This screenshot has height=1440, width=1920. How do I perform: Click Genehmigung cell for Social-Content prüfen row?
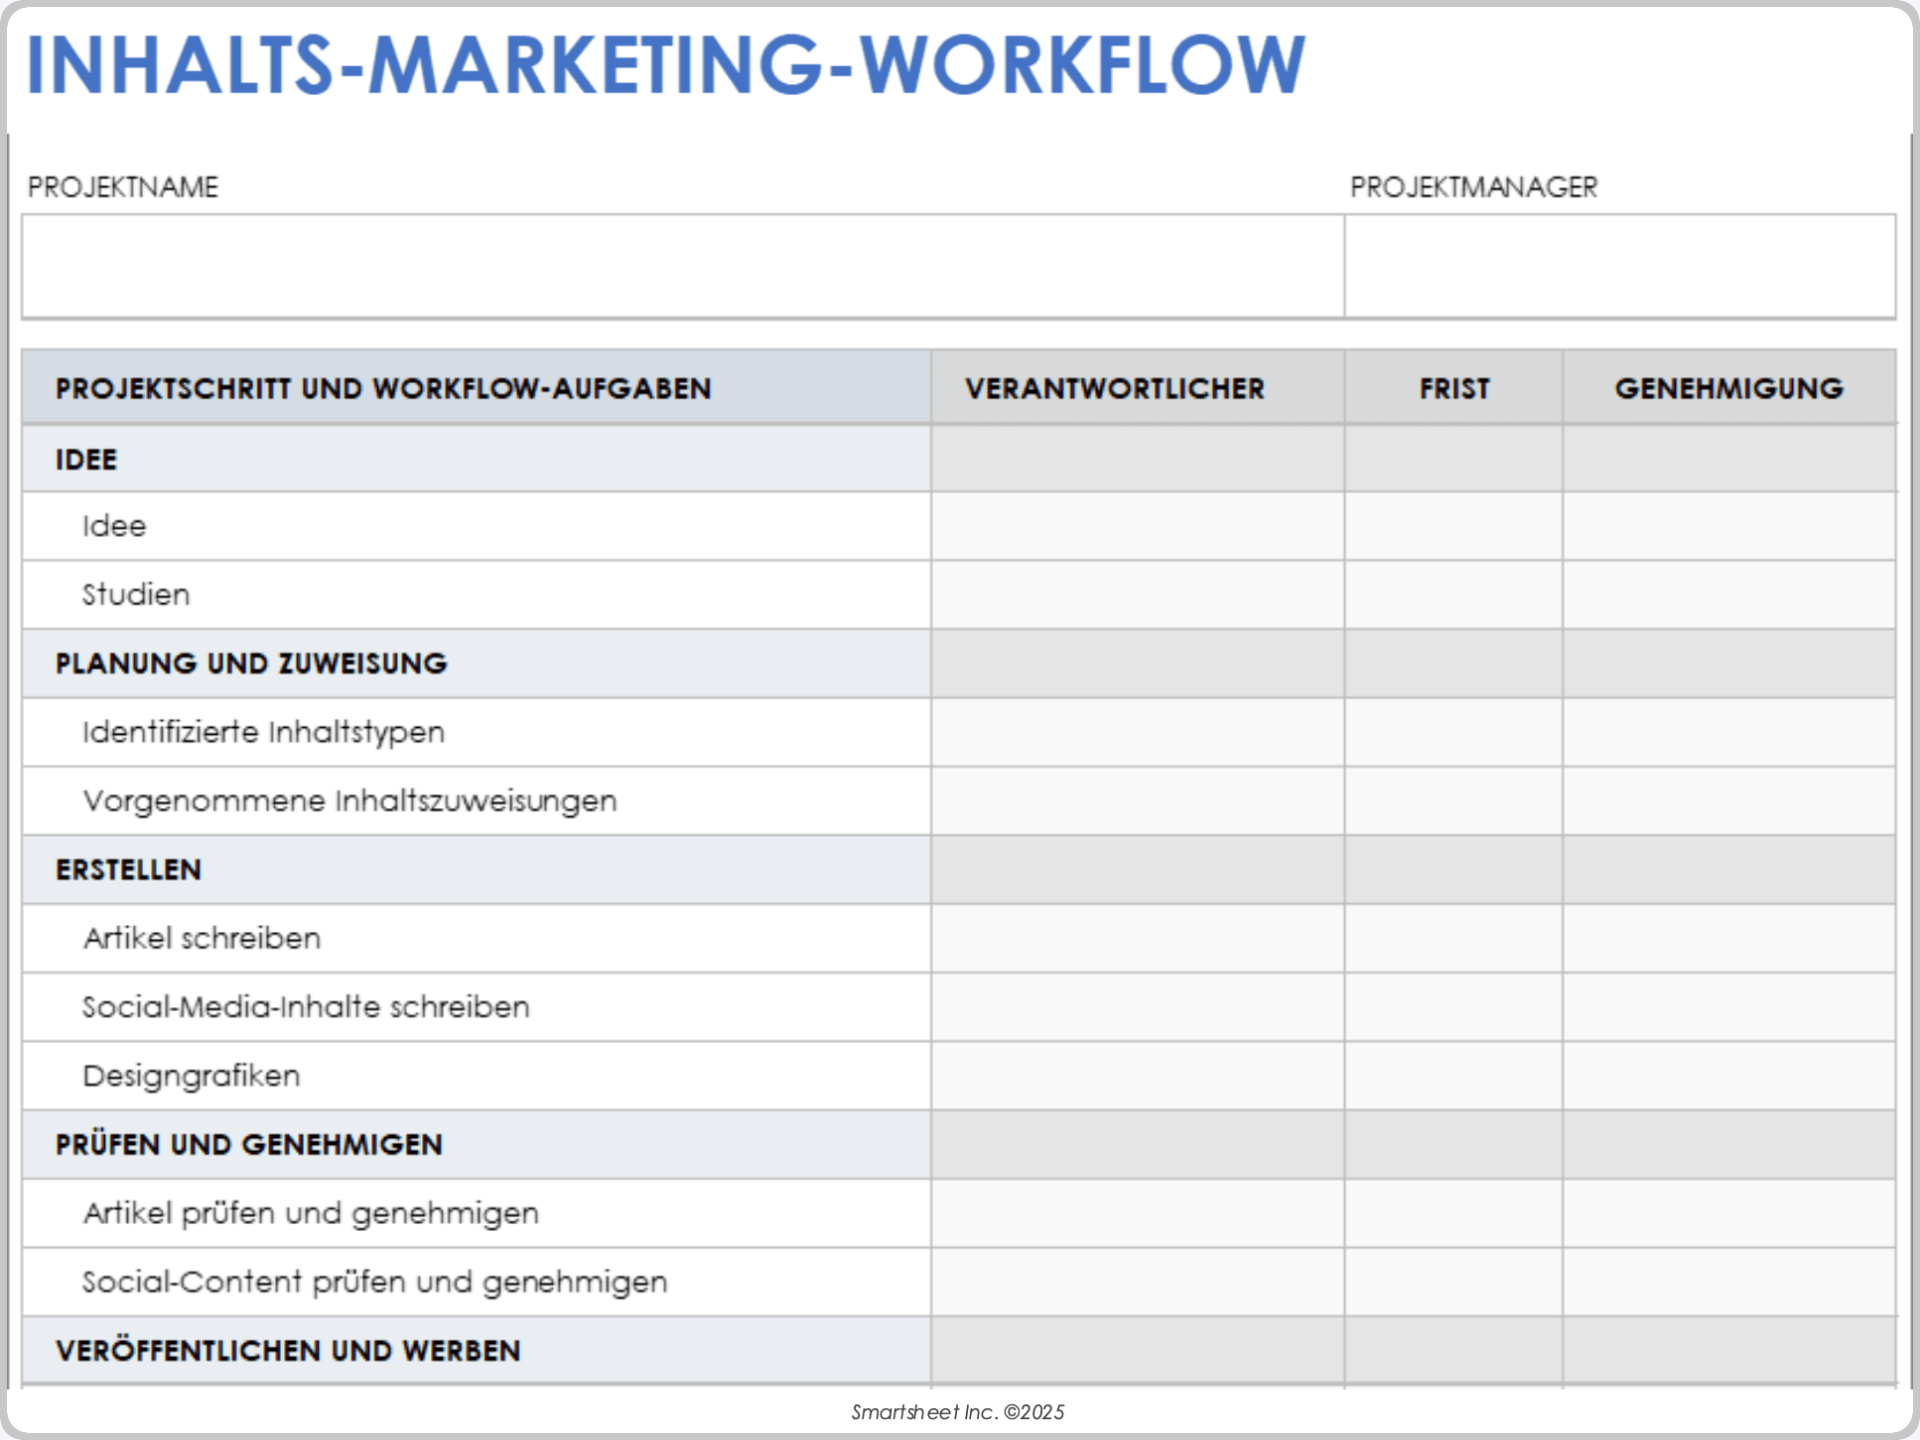tap(1729, 1282)
